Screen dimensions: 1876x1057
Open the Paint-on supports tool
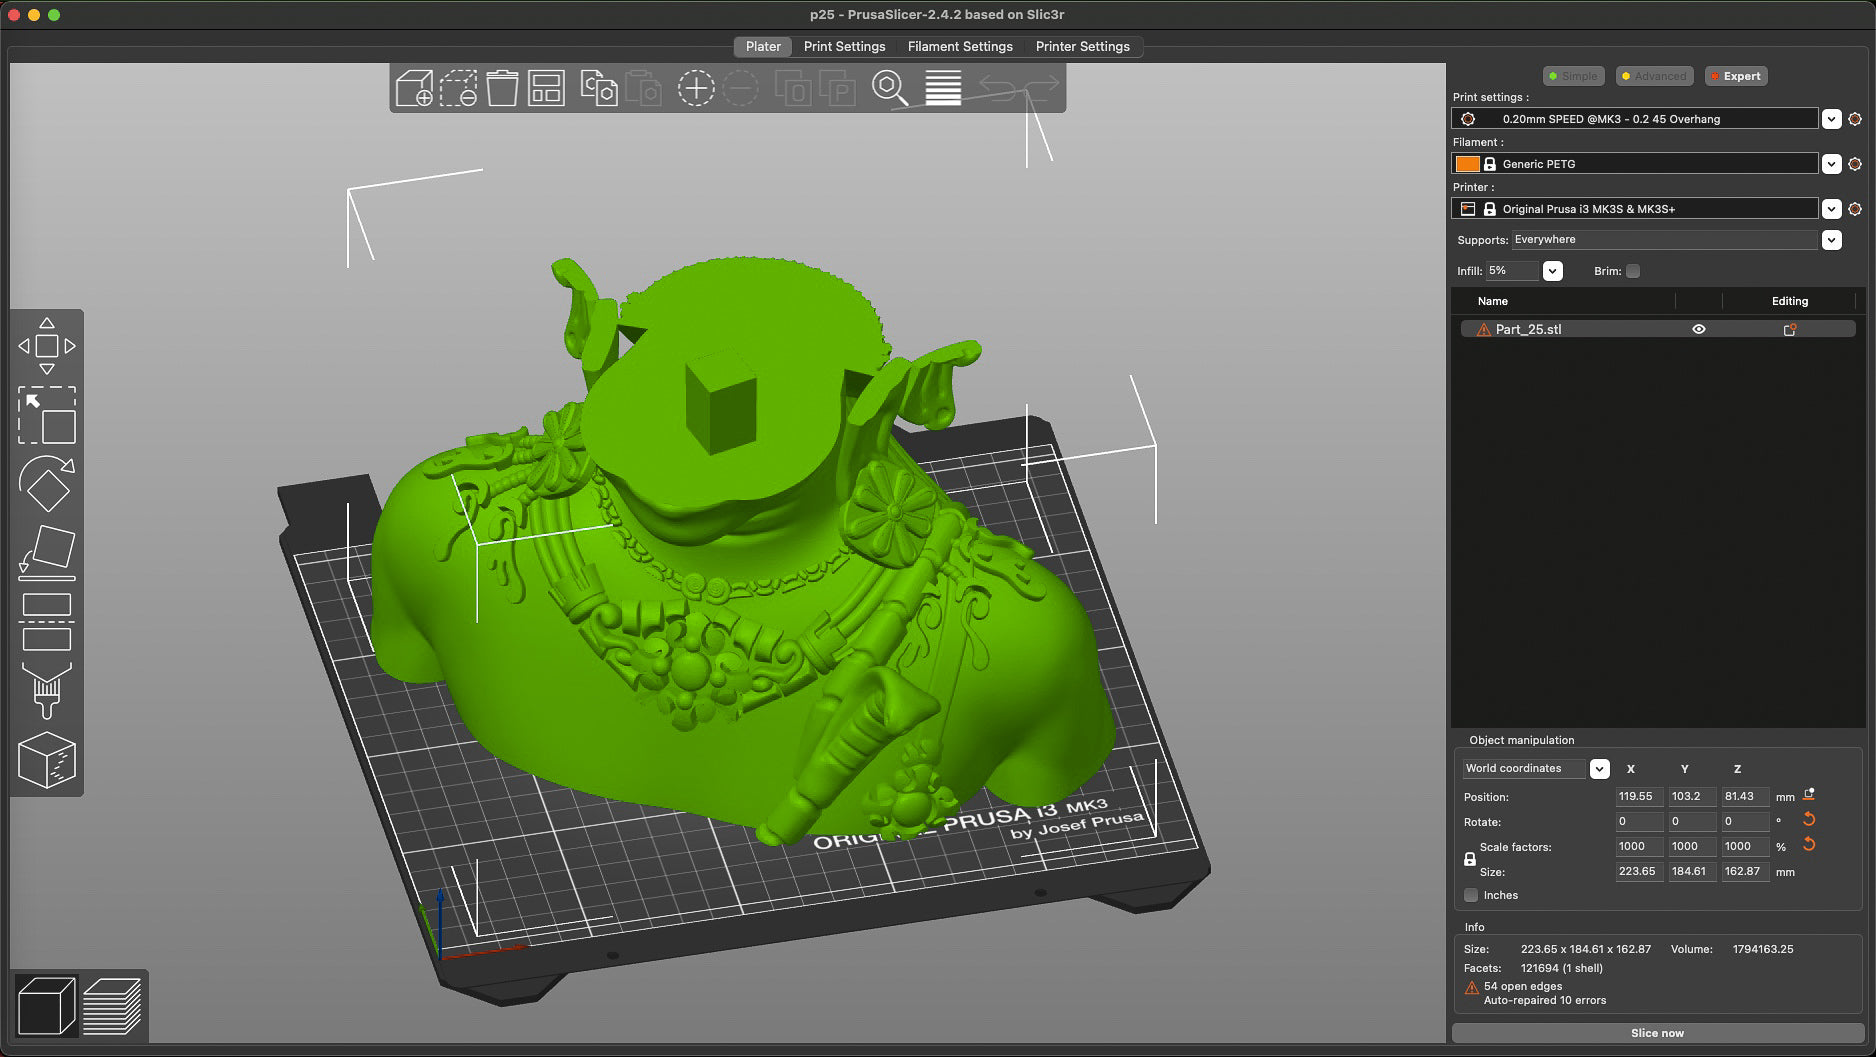pyautogui.click(x=47, y=691)
